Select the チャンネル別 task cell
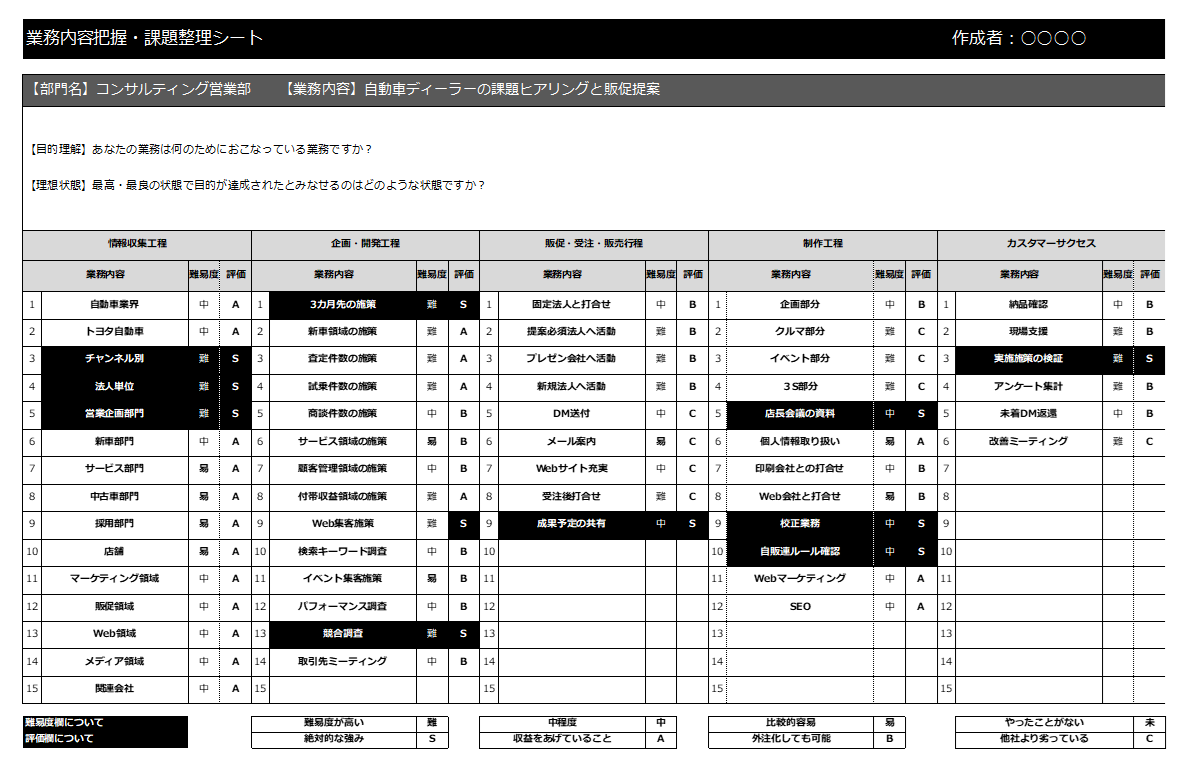Viewport: 1189px width, 765px height. (x=114, y=358)
